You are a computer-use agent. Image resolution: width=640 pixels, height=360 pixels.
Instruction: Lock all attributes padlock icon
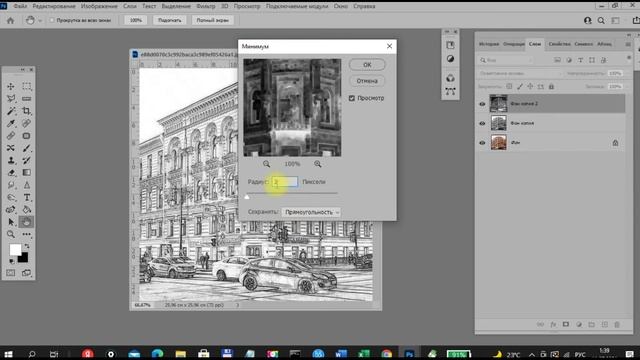551,87
